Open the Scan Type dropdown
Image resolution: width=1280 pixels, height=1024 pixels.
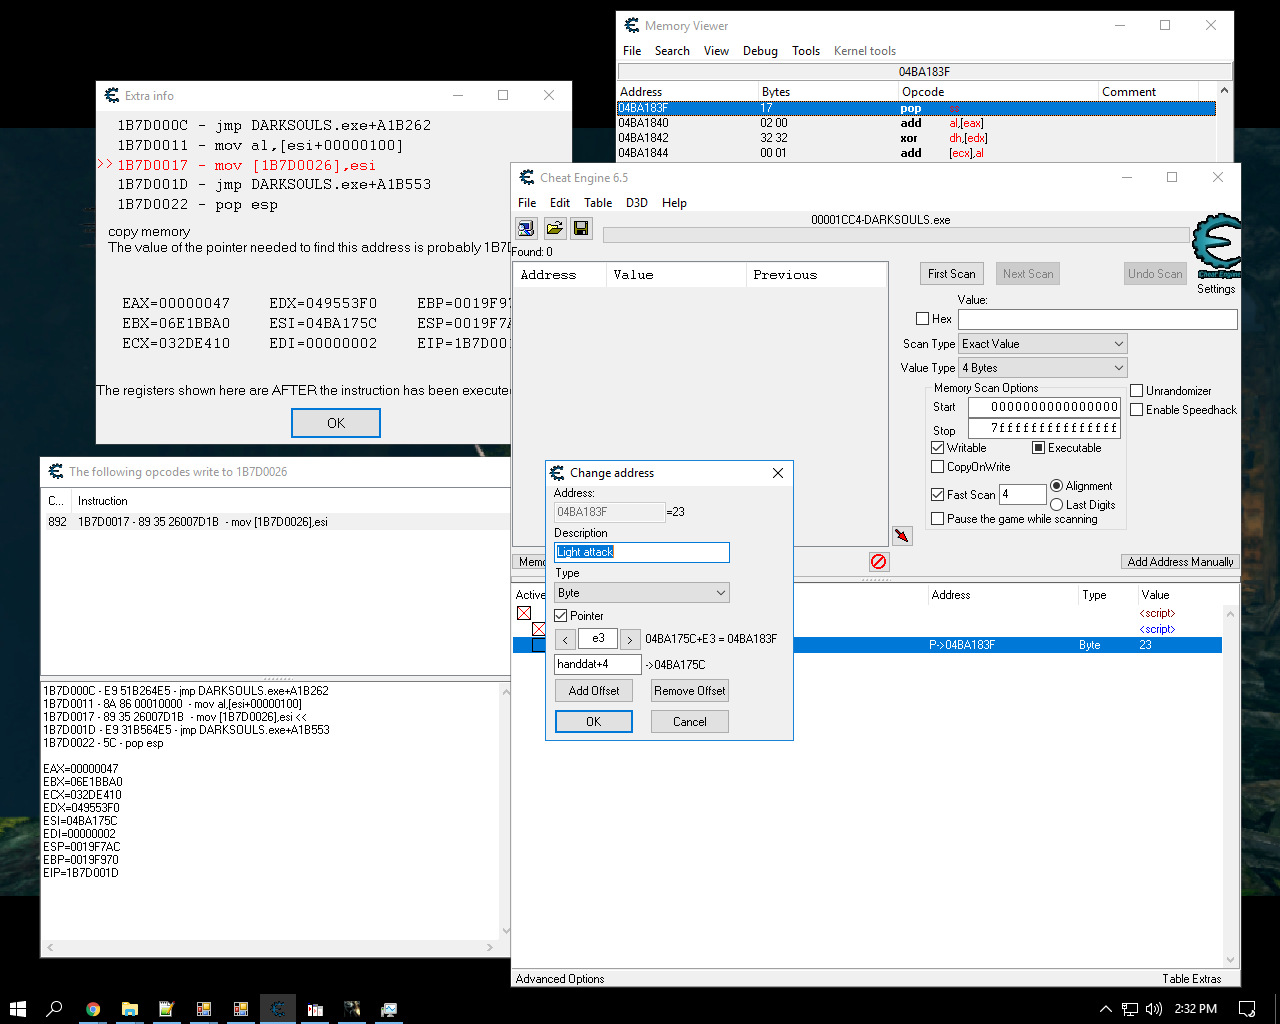click(x=1042, y=344)
